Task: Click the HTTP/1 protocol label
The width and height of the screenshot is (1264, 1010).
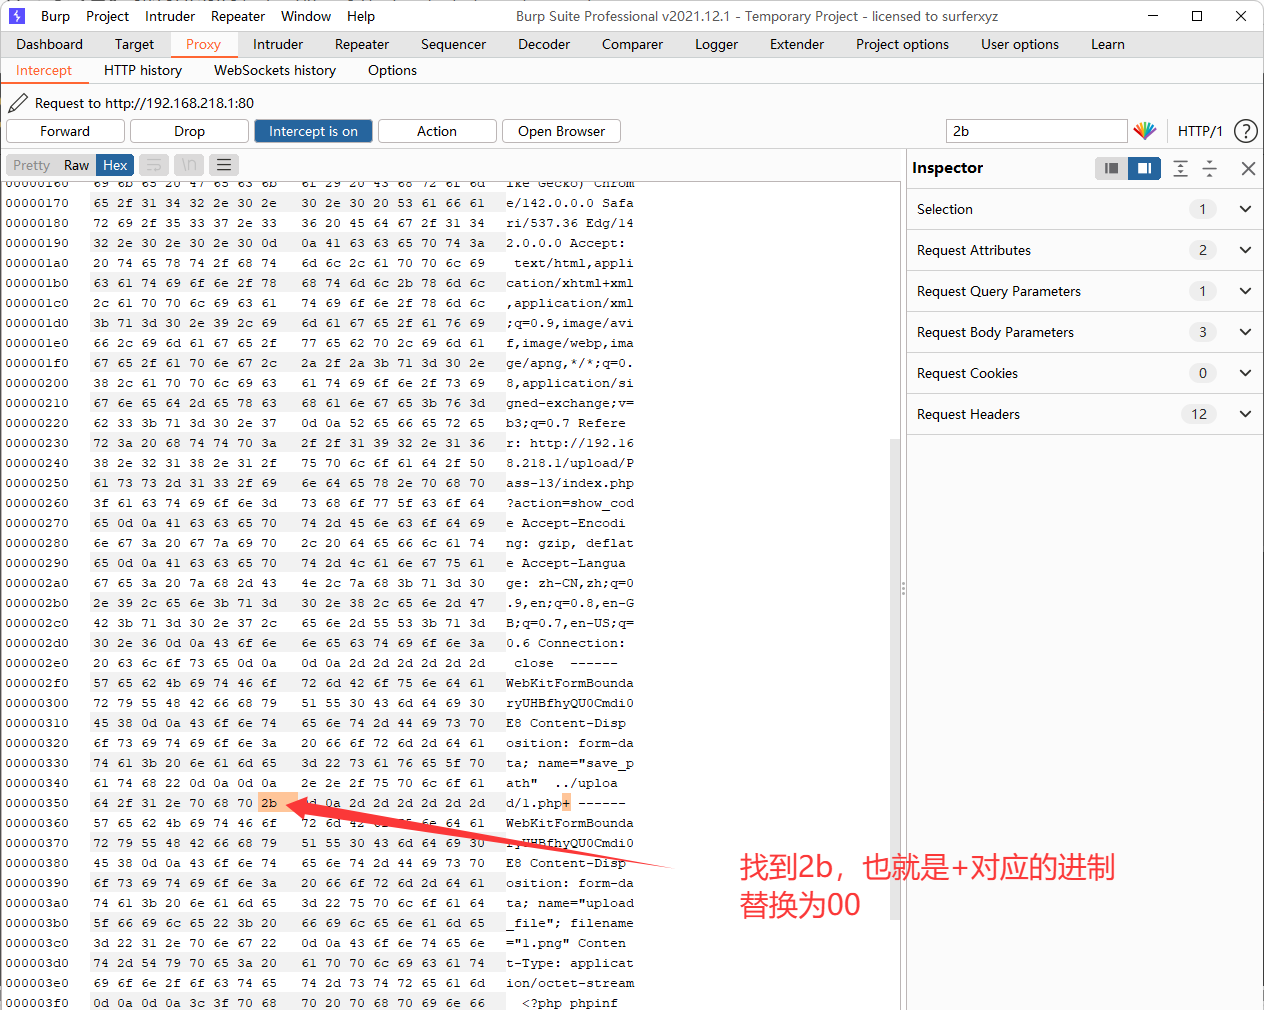Action: click(1200, 131)
